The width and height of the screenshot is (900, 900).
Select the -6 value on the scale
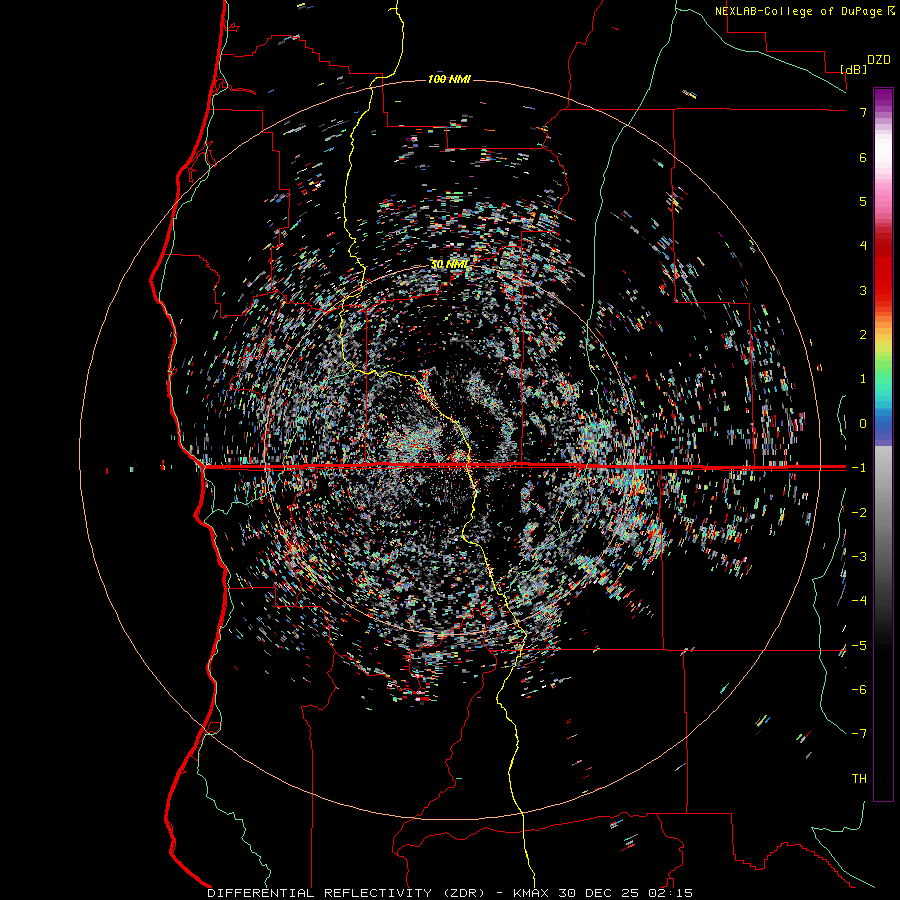tap(859, 689)
